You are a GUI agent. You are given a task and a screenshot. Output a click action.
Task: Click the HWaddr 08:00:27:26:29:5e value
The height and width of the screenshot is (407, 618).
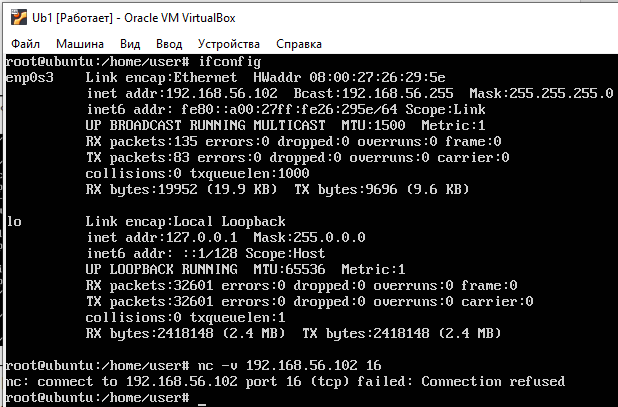[349, 77]
